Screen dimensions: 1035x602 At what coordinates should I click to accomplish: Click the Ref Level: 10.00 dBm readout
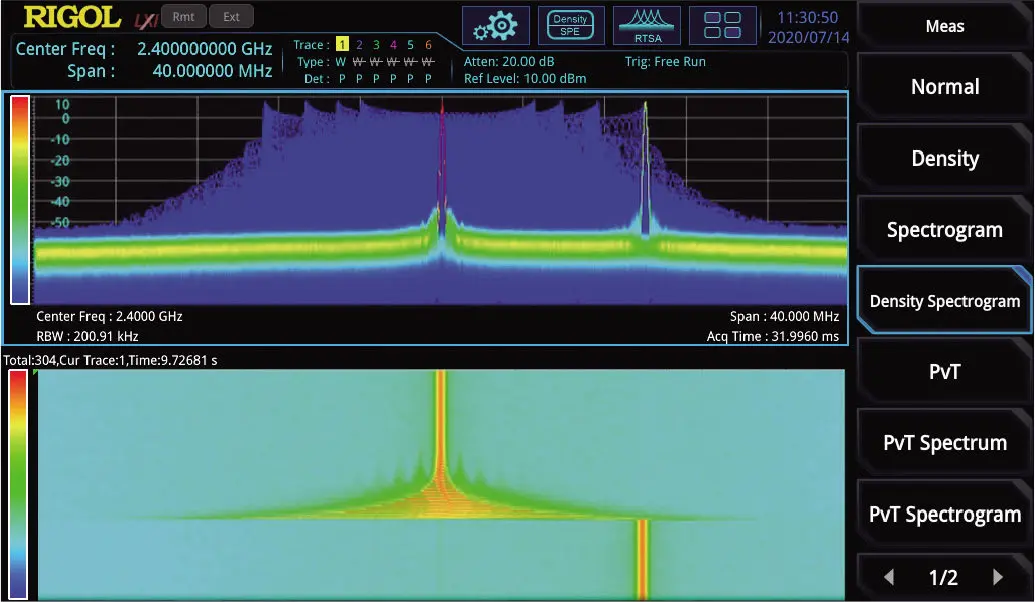pos(525,79)
